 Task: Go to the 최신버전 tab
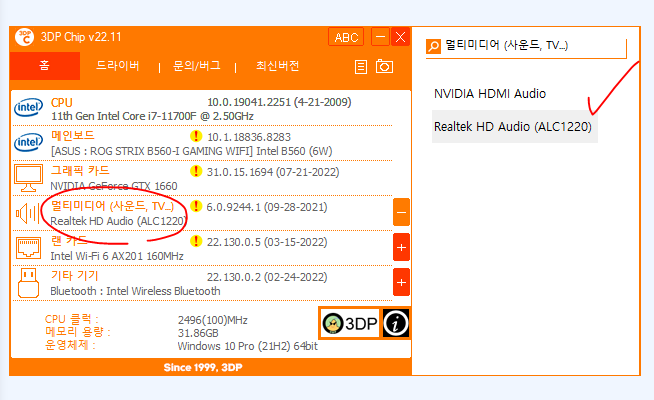pyautogui.click(x=277, y=65)
